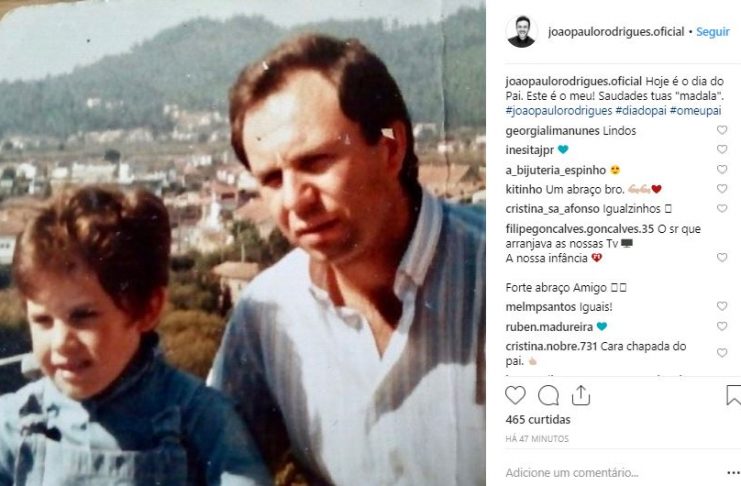View the 465 curtidas likes list

coord(538,420)
